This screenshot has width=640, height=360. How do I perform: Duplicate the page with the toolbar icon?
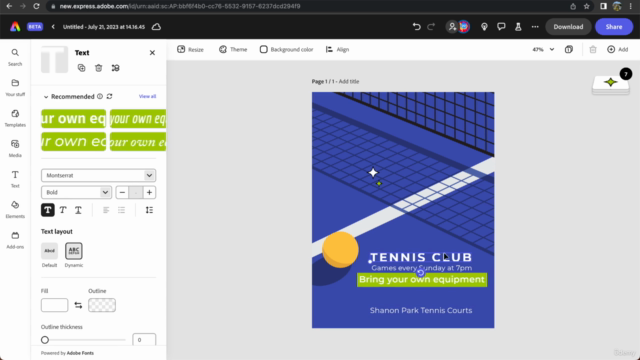(x=569, y=49)
